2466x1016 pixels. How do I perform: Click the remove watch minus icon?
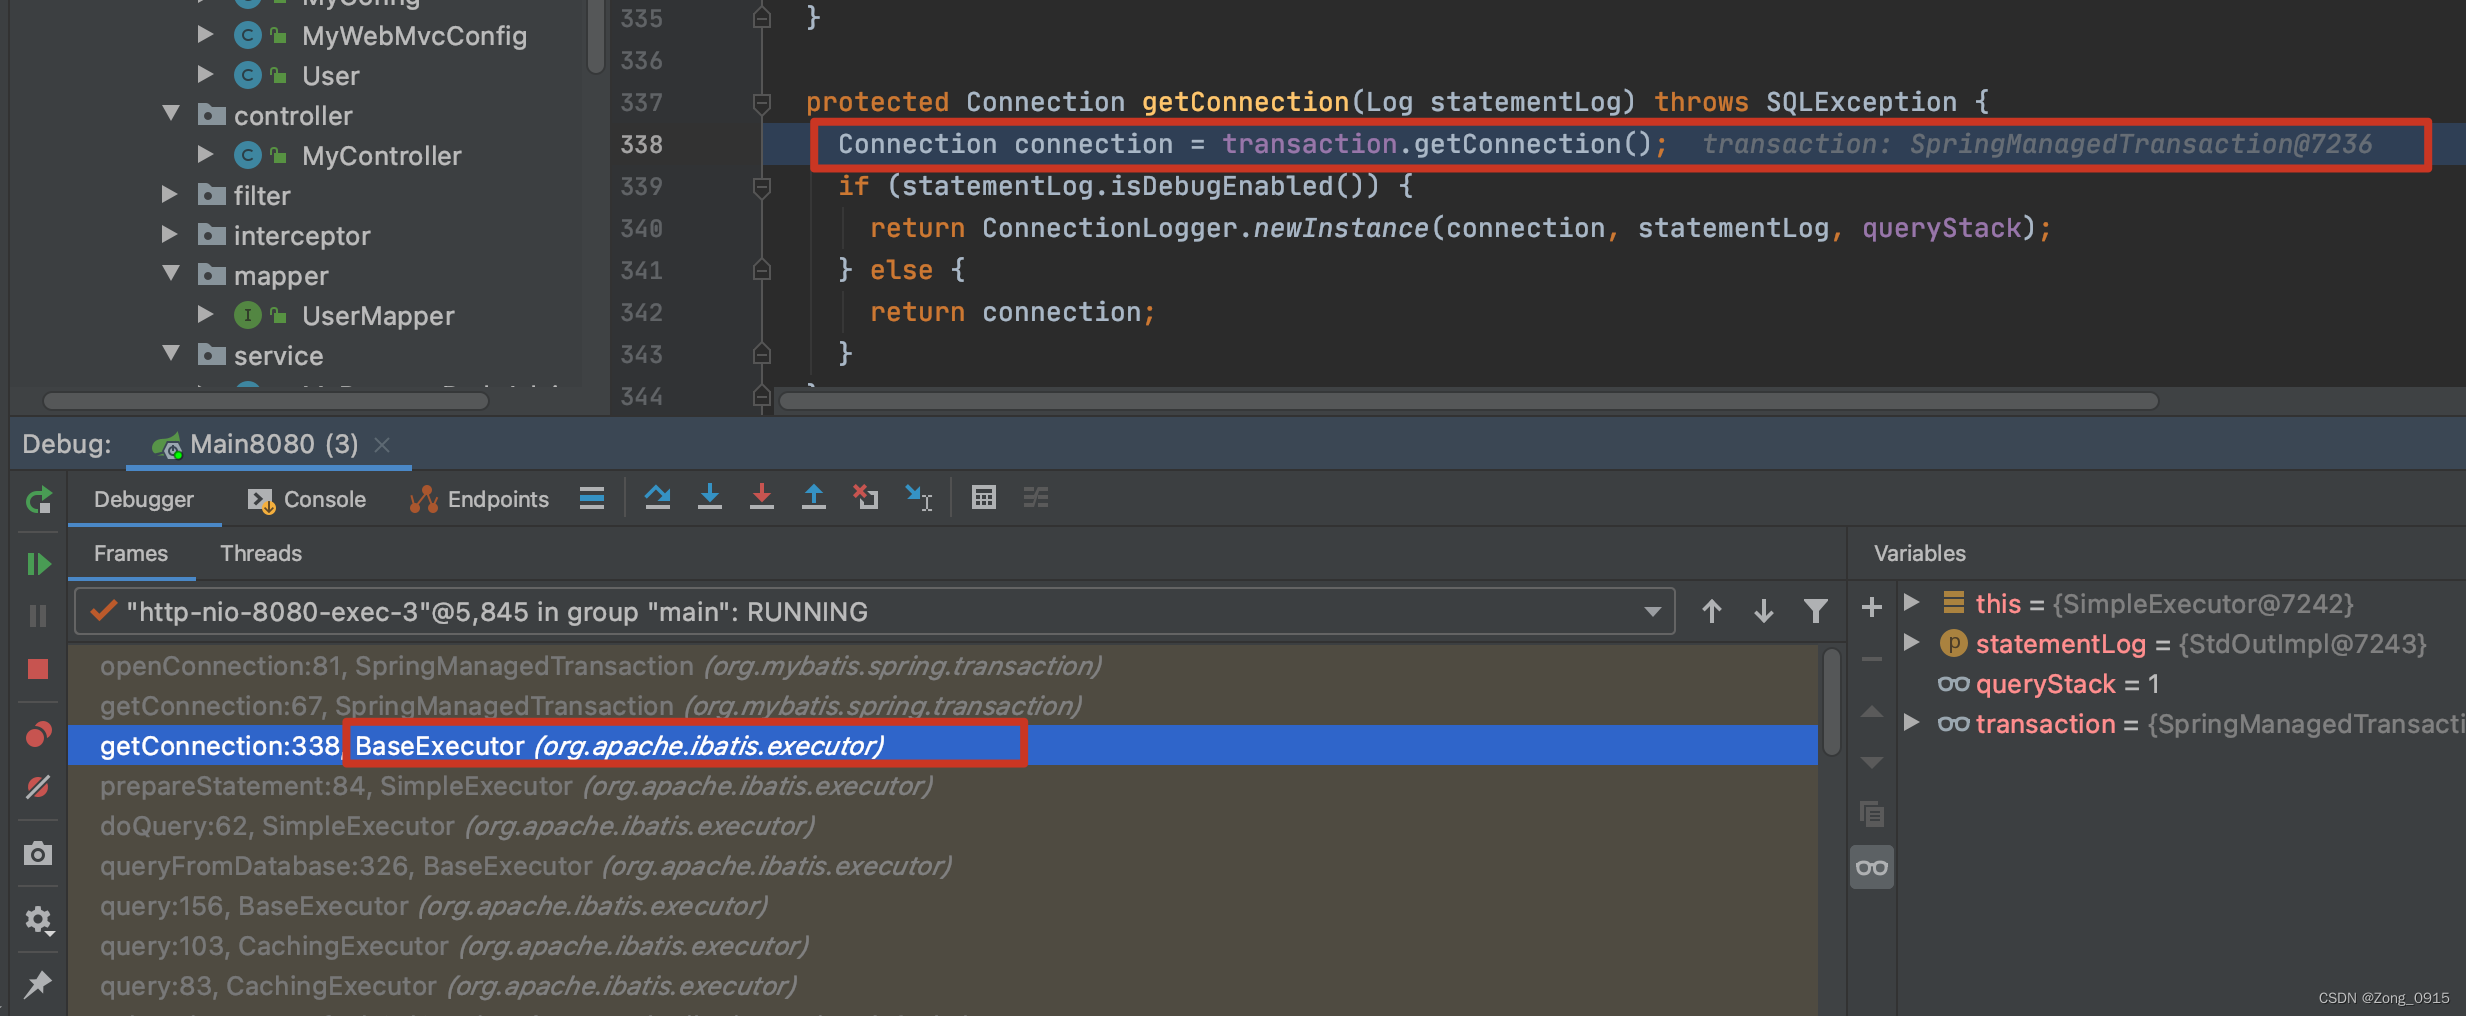pos(1872,659)
